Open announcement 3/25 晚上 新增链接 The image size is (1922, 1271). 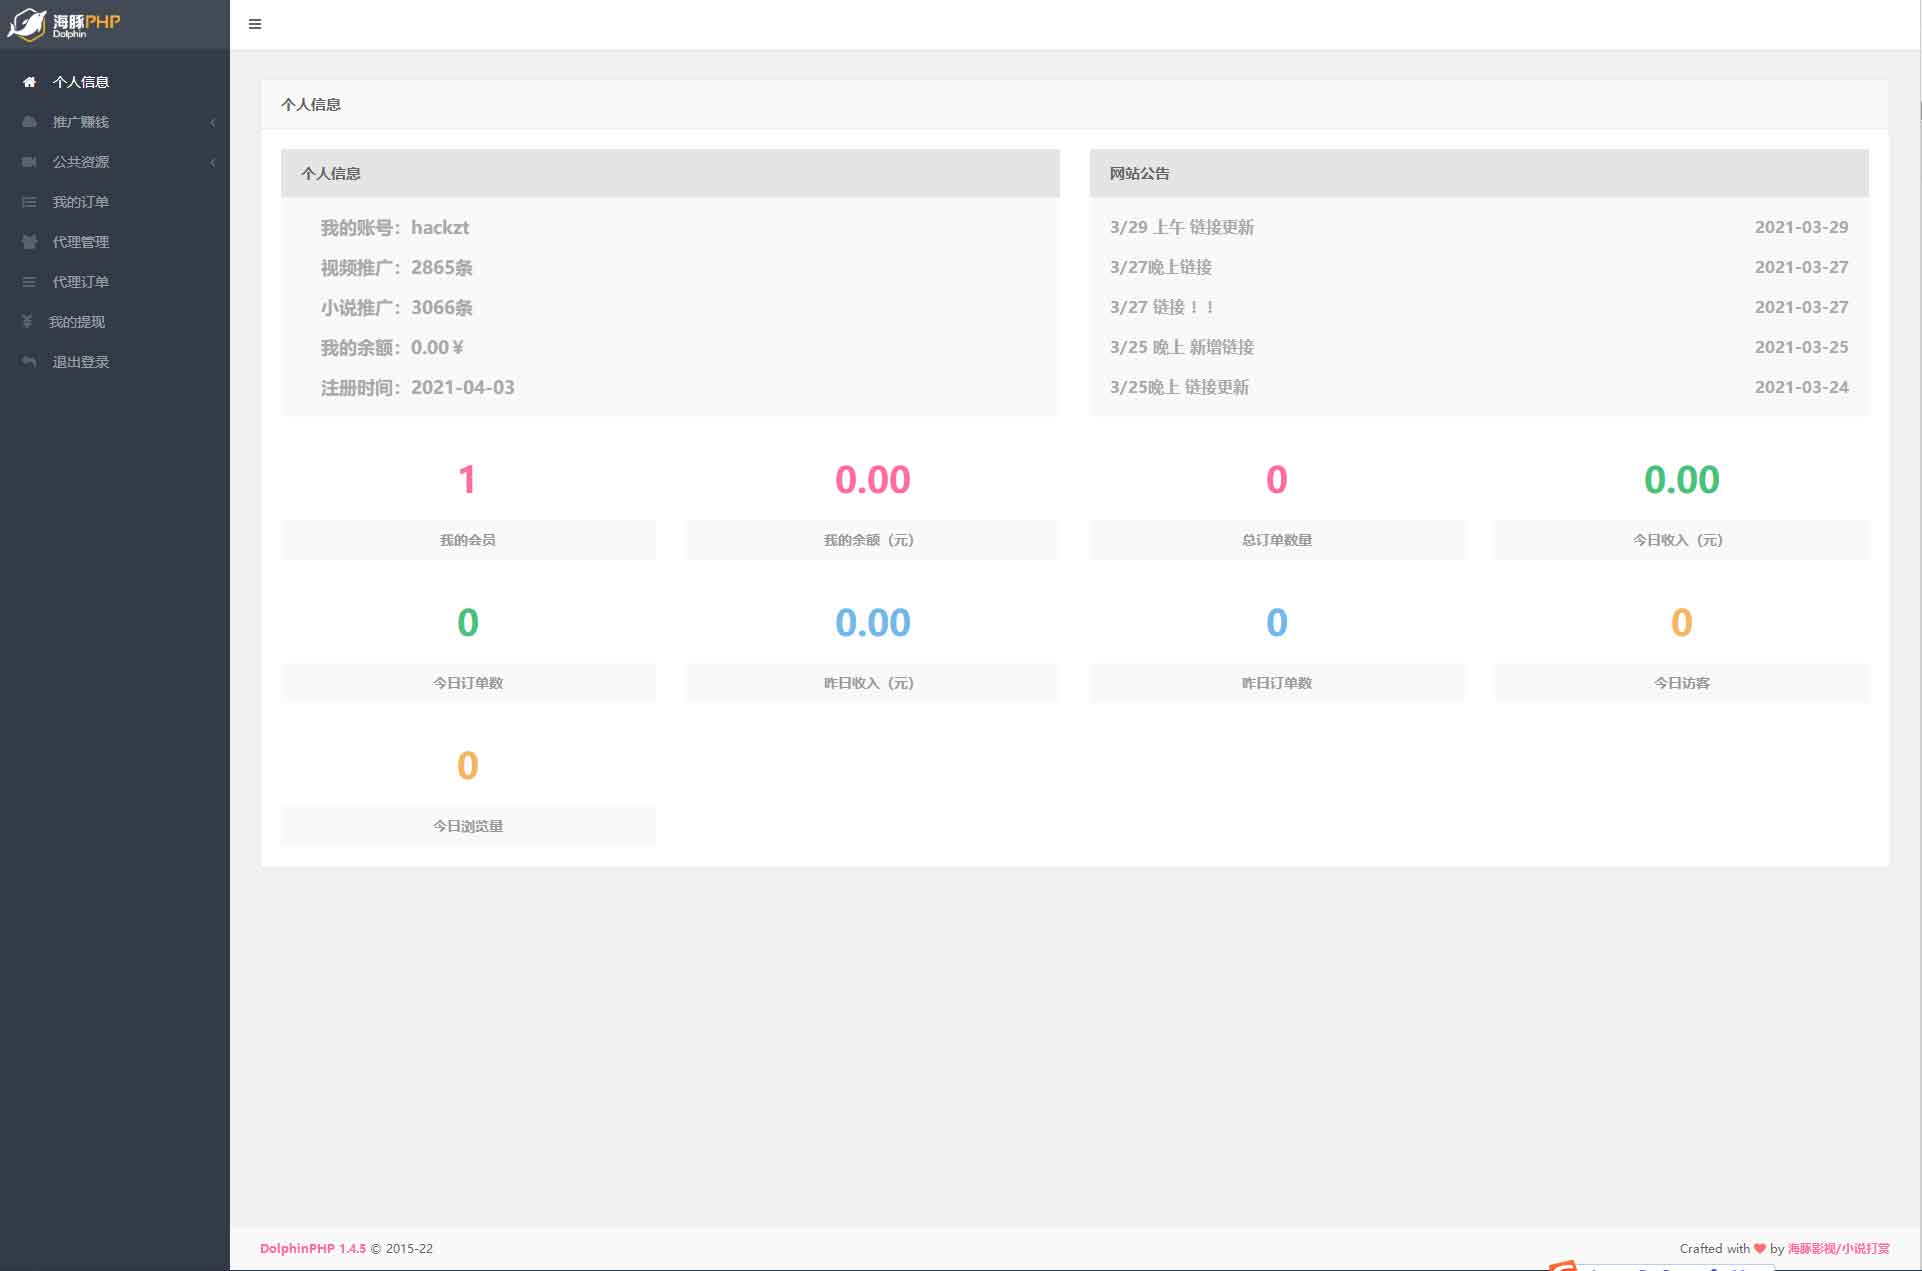click(x=1181, y=347)
